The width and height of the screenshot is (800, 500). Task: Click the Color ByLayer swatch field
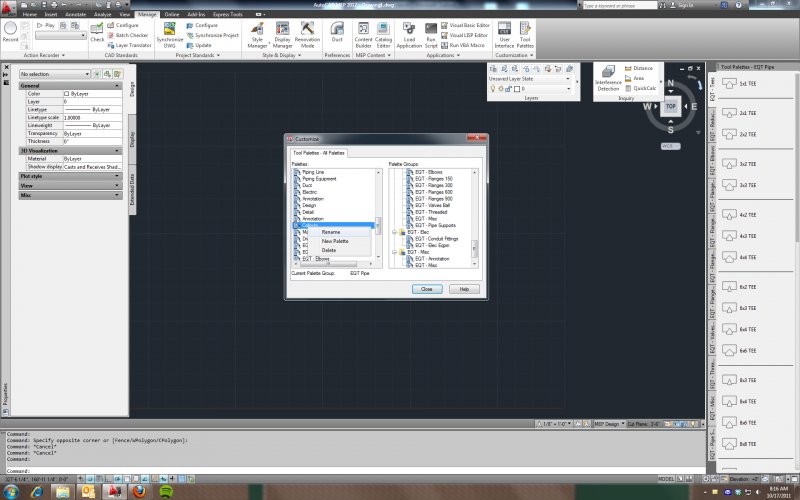pyautogui.click(x=92, y=94)
